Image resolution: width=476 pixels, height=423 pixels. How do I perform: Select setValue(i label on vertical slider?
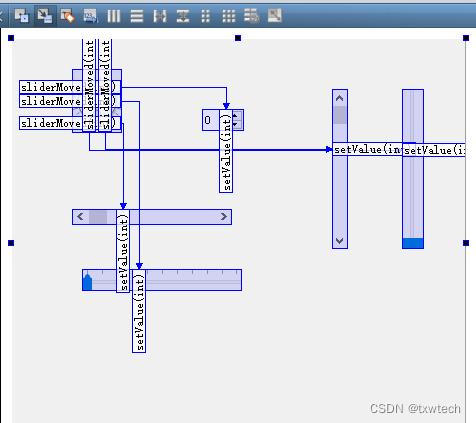click(434, 150)
